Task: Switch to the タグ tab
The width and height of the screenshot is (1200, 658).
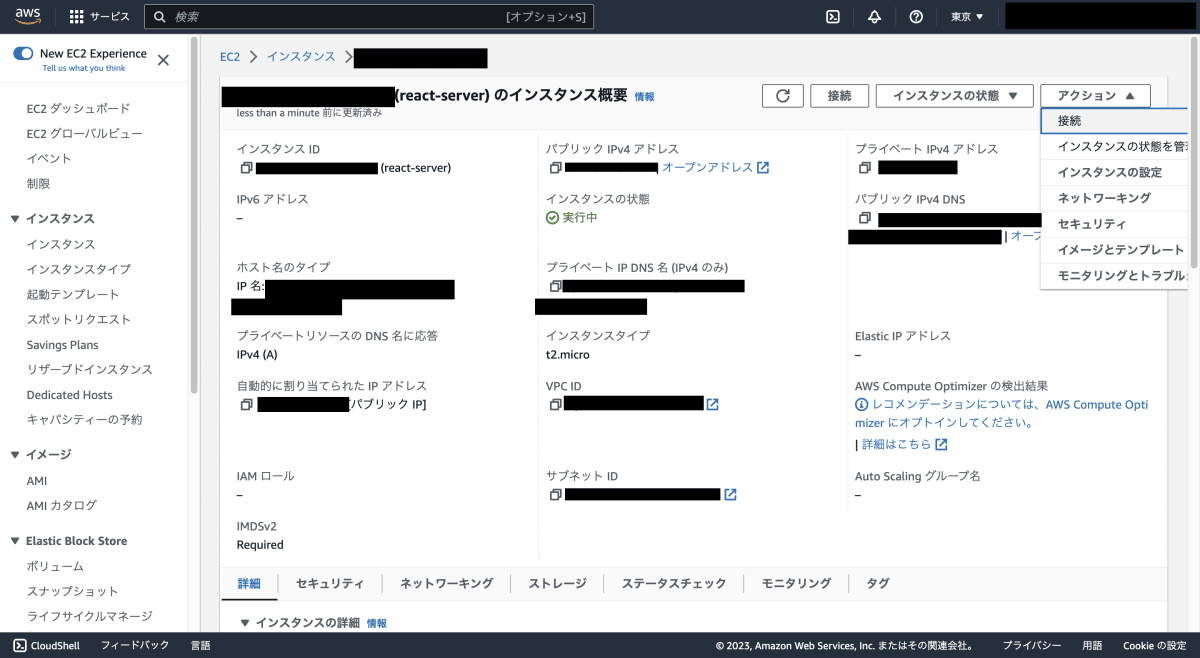Action: [x=877, y=584]
